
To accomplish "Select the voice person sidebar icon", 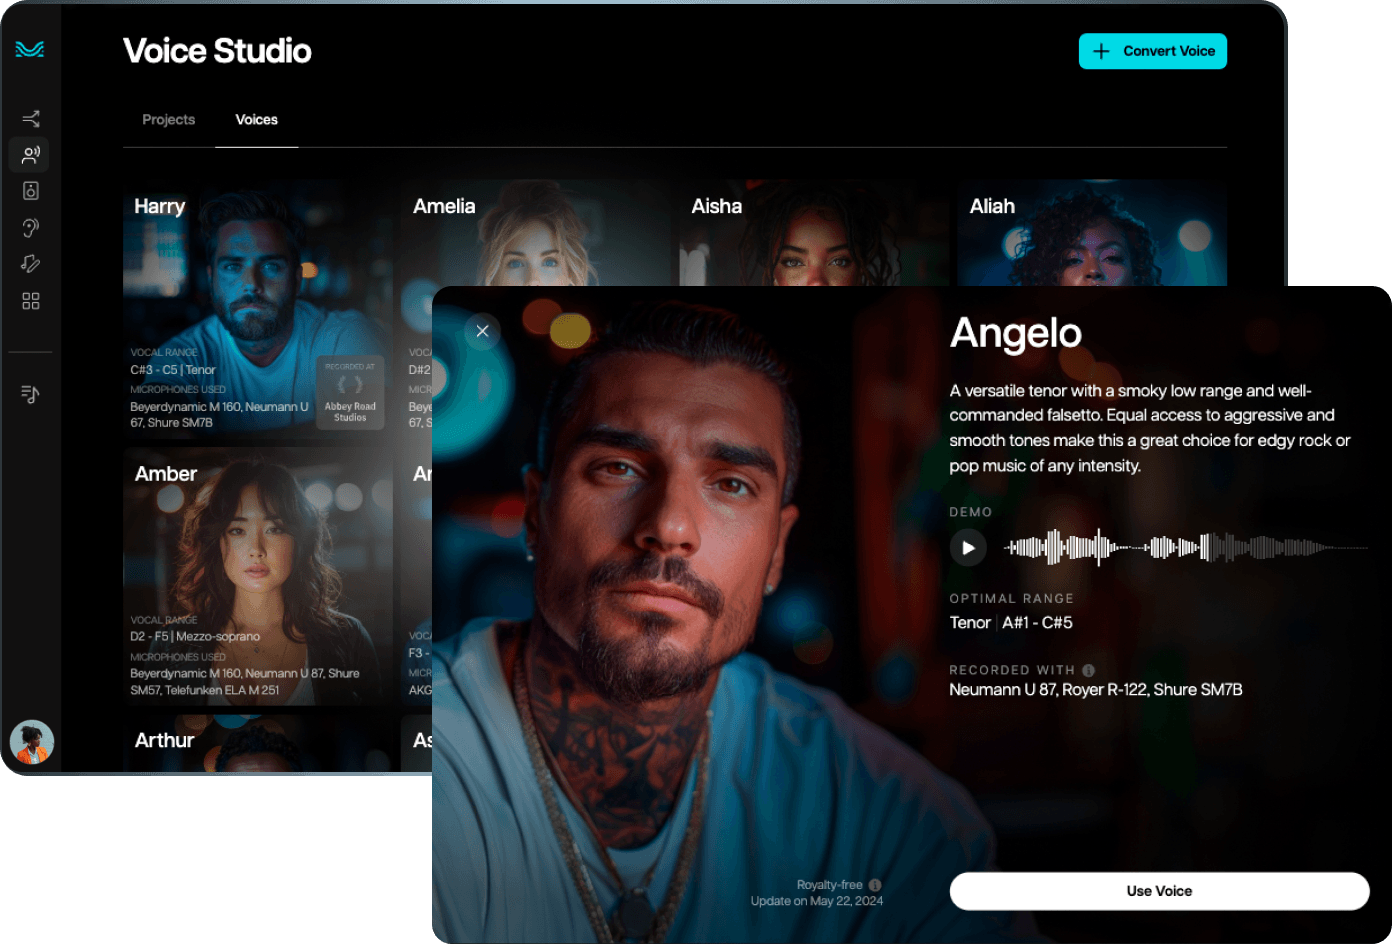I will pos(31,155).
